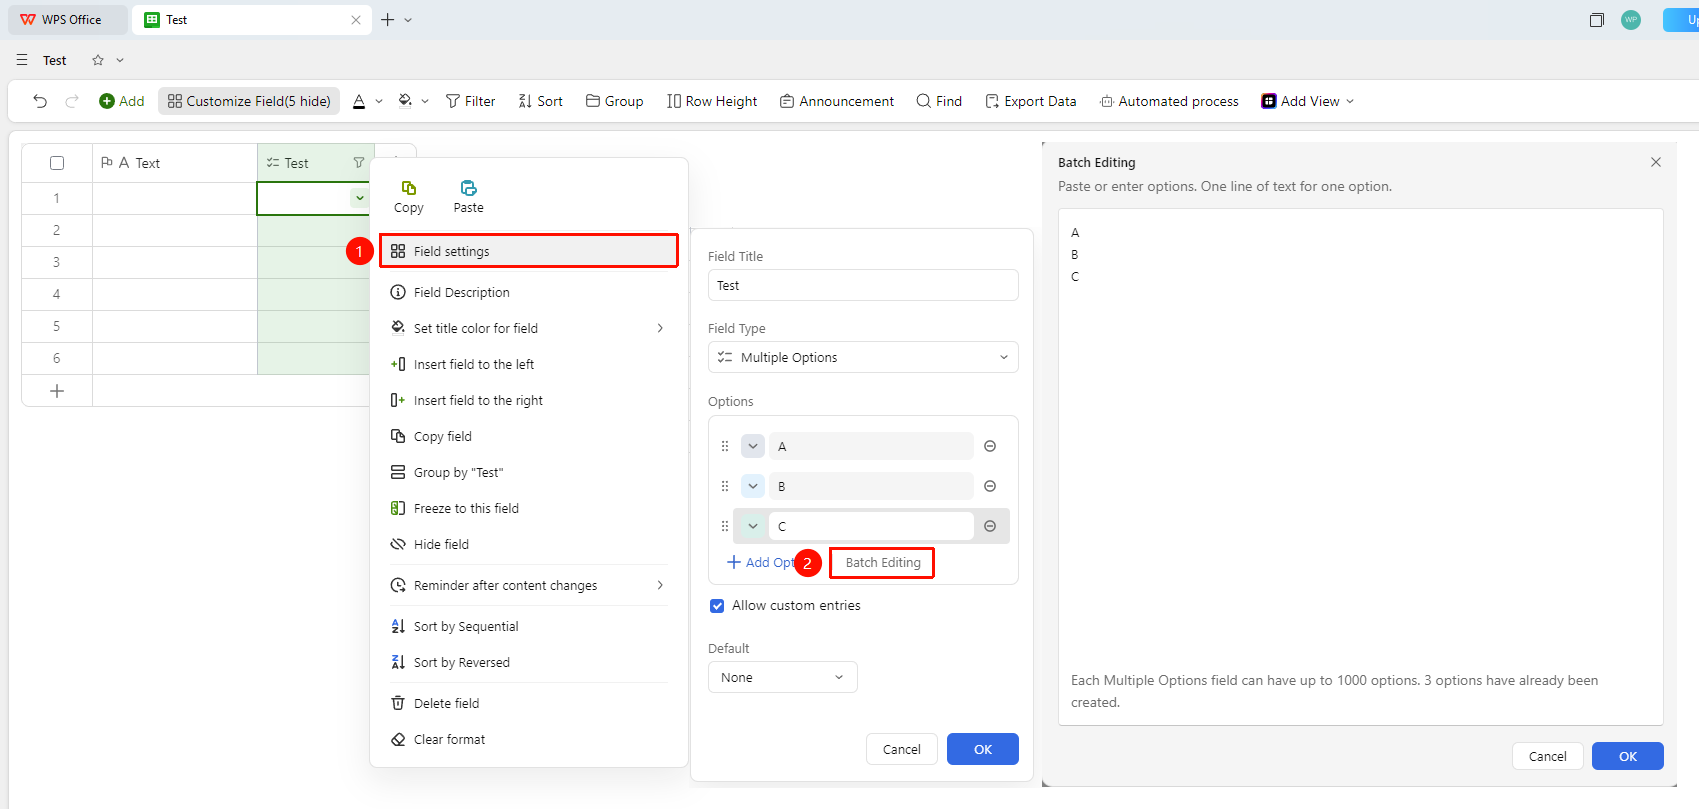The image size is (1699, 809).
Task: Click Add Option link
Action: 760,562
